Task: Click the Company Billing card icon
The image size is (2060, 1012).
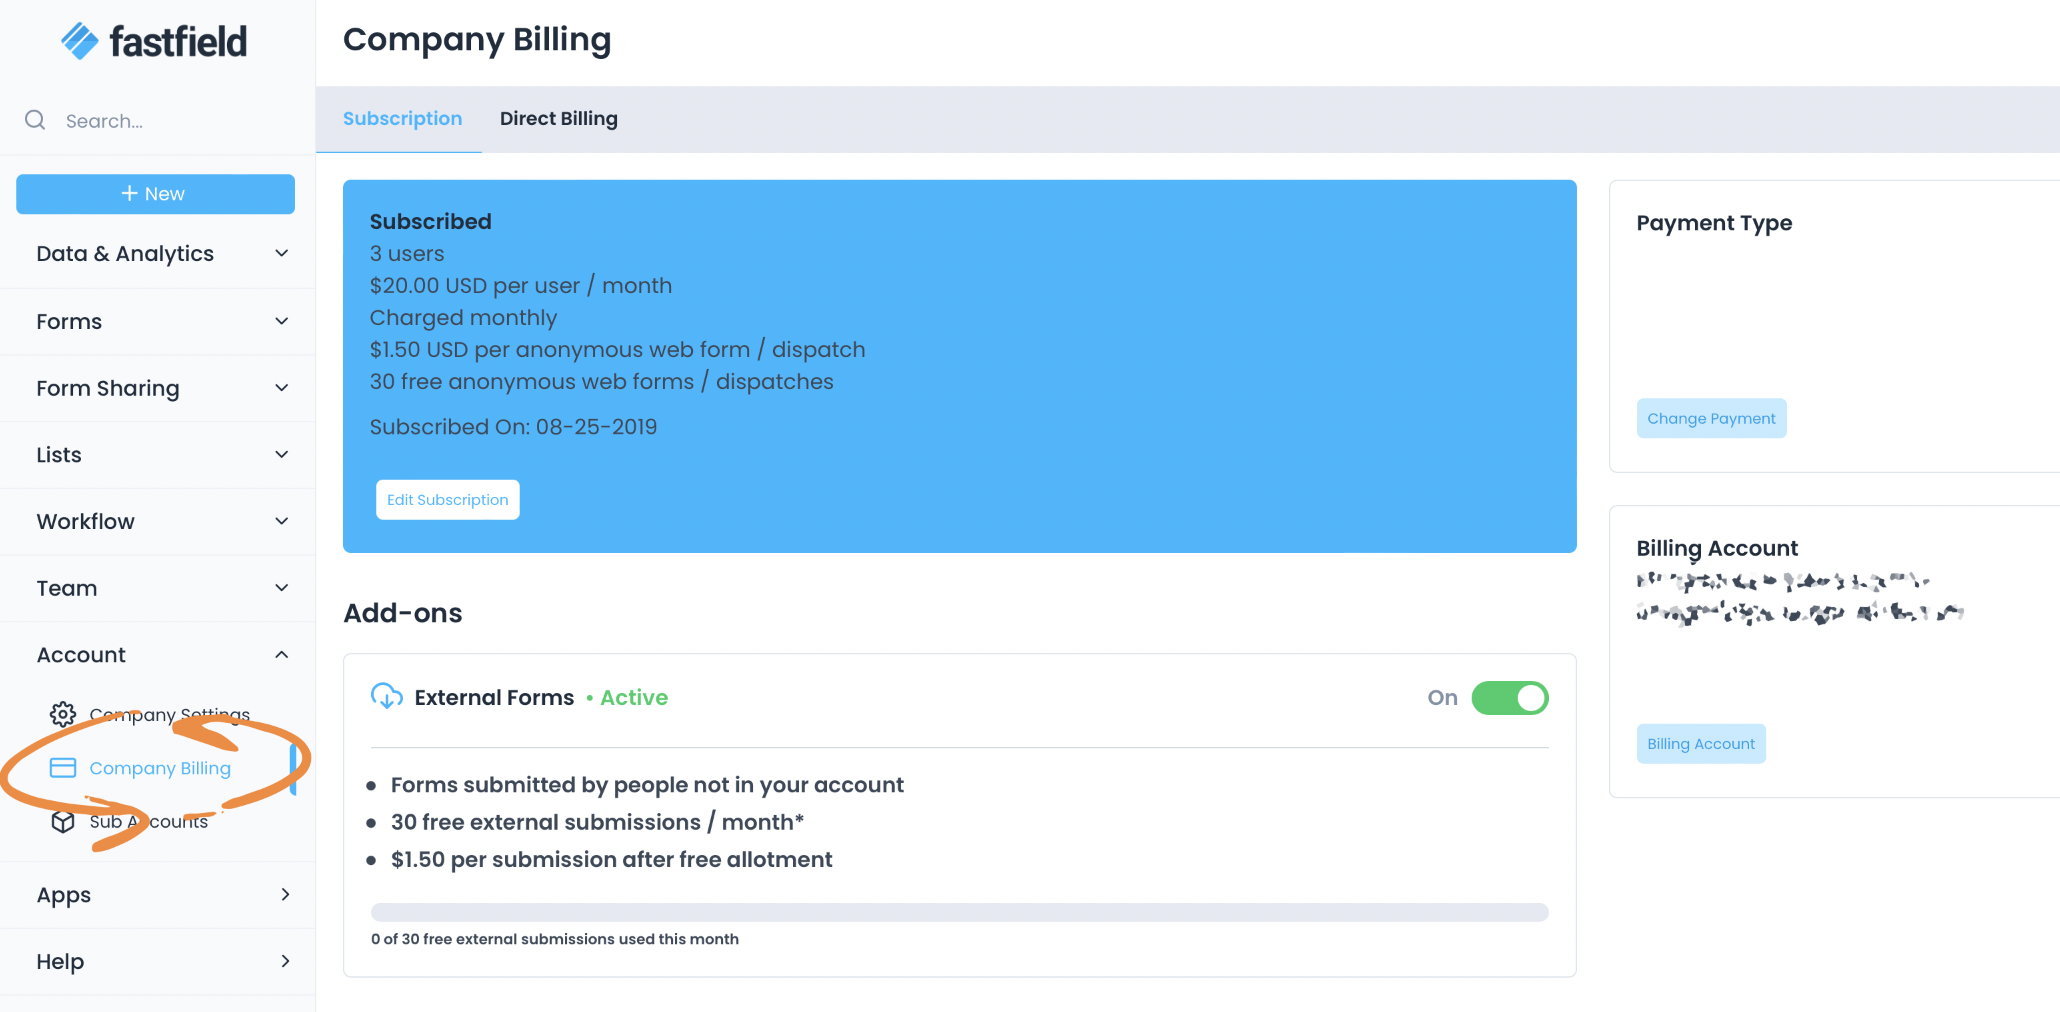Action: [62, 767]
